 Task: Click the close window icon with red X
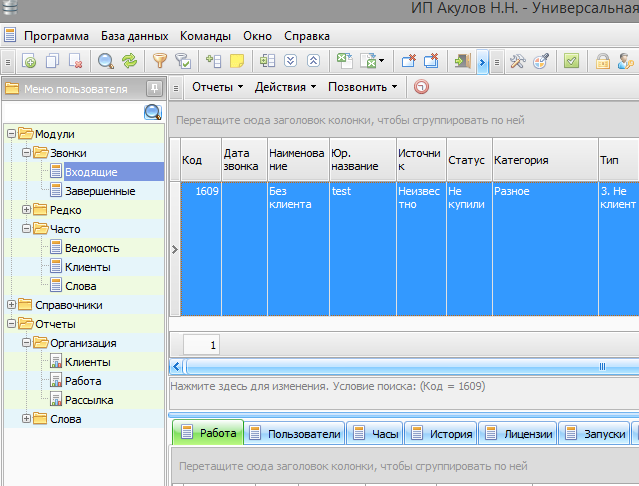(x=408, y=62)
